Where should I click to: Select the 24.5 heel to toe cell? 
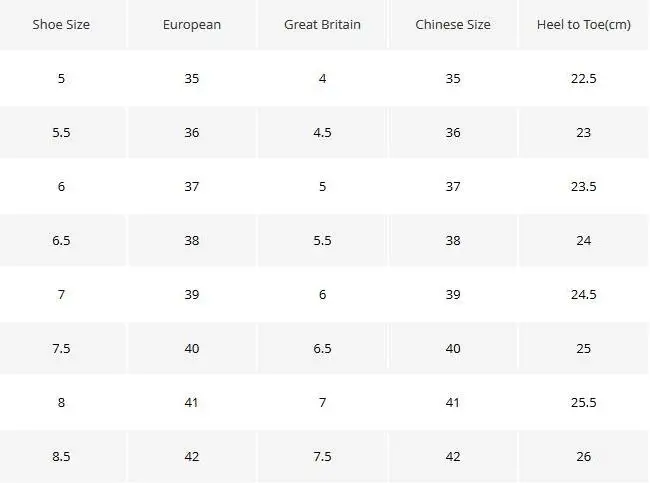pyautogui.click(x=583, y=294)
